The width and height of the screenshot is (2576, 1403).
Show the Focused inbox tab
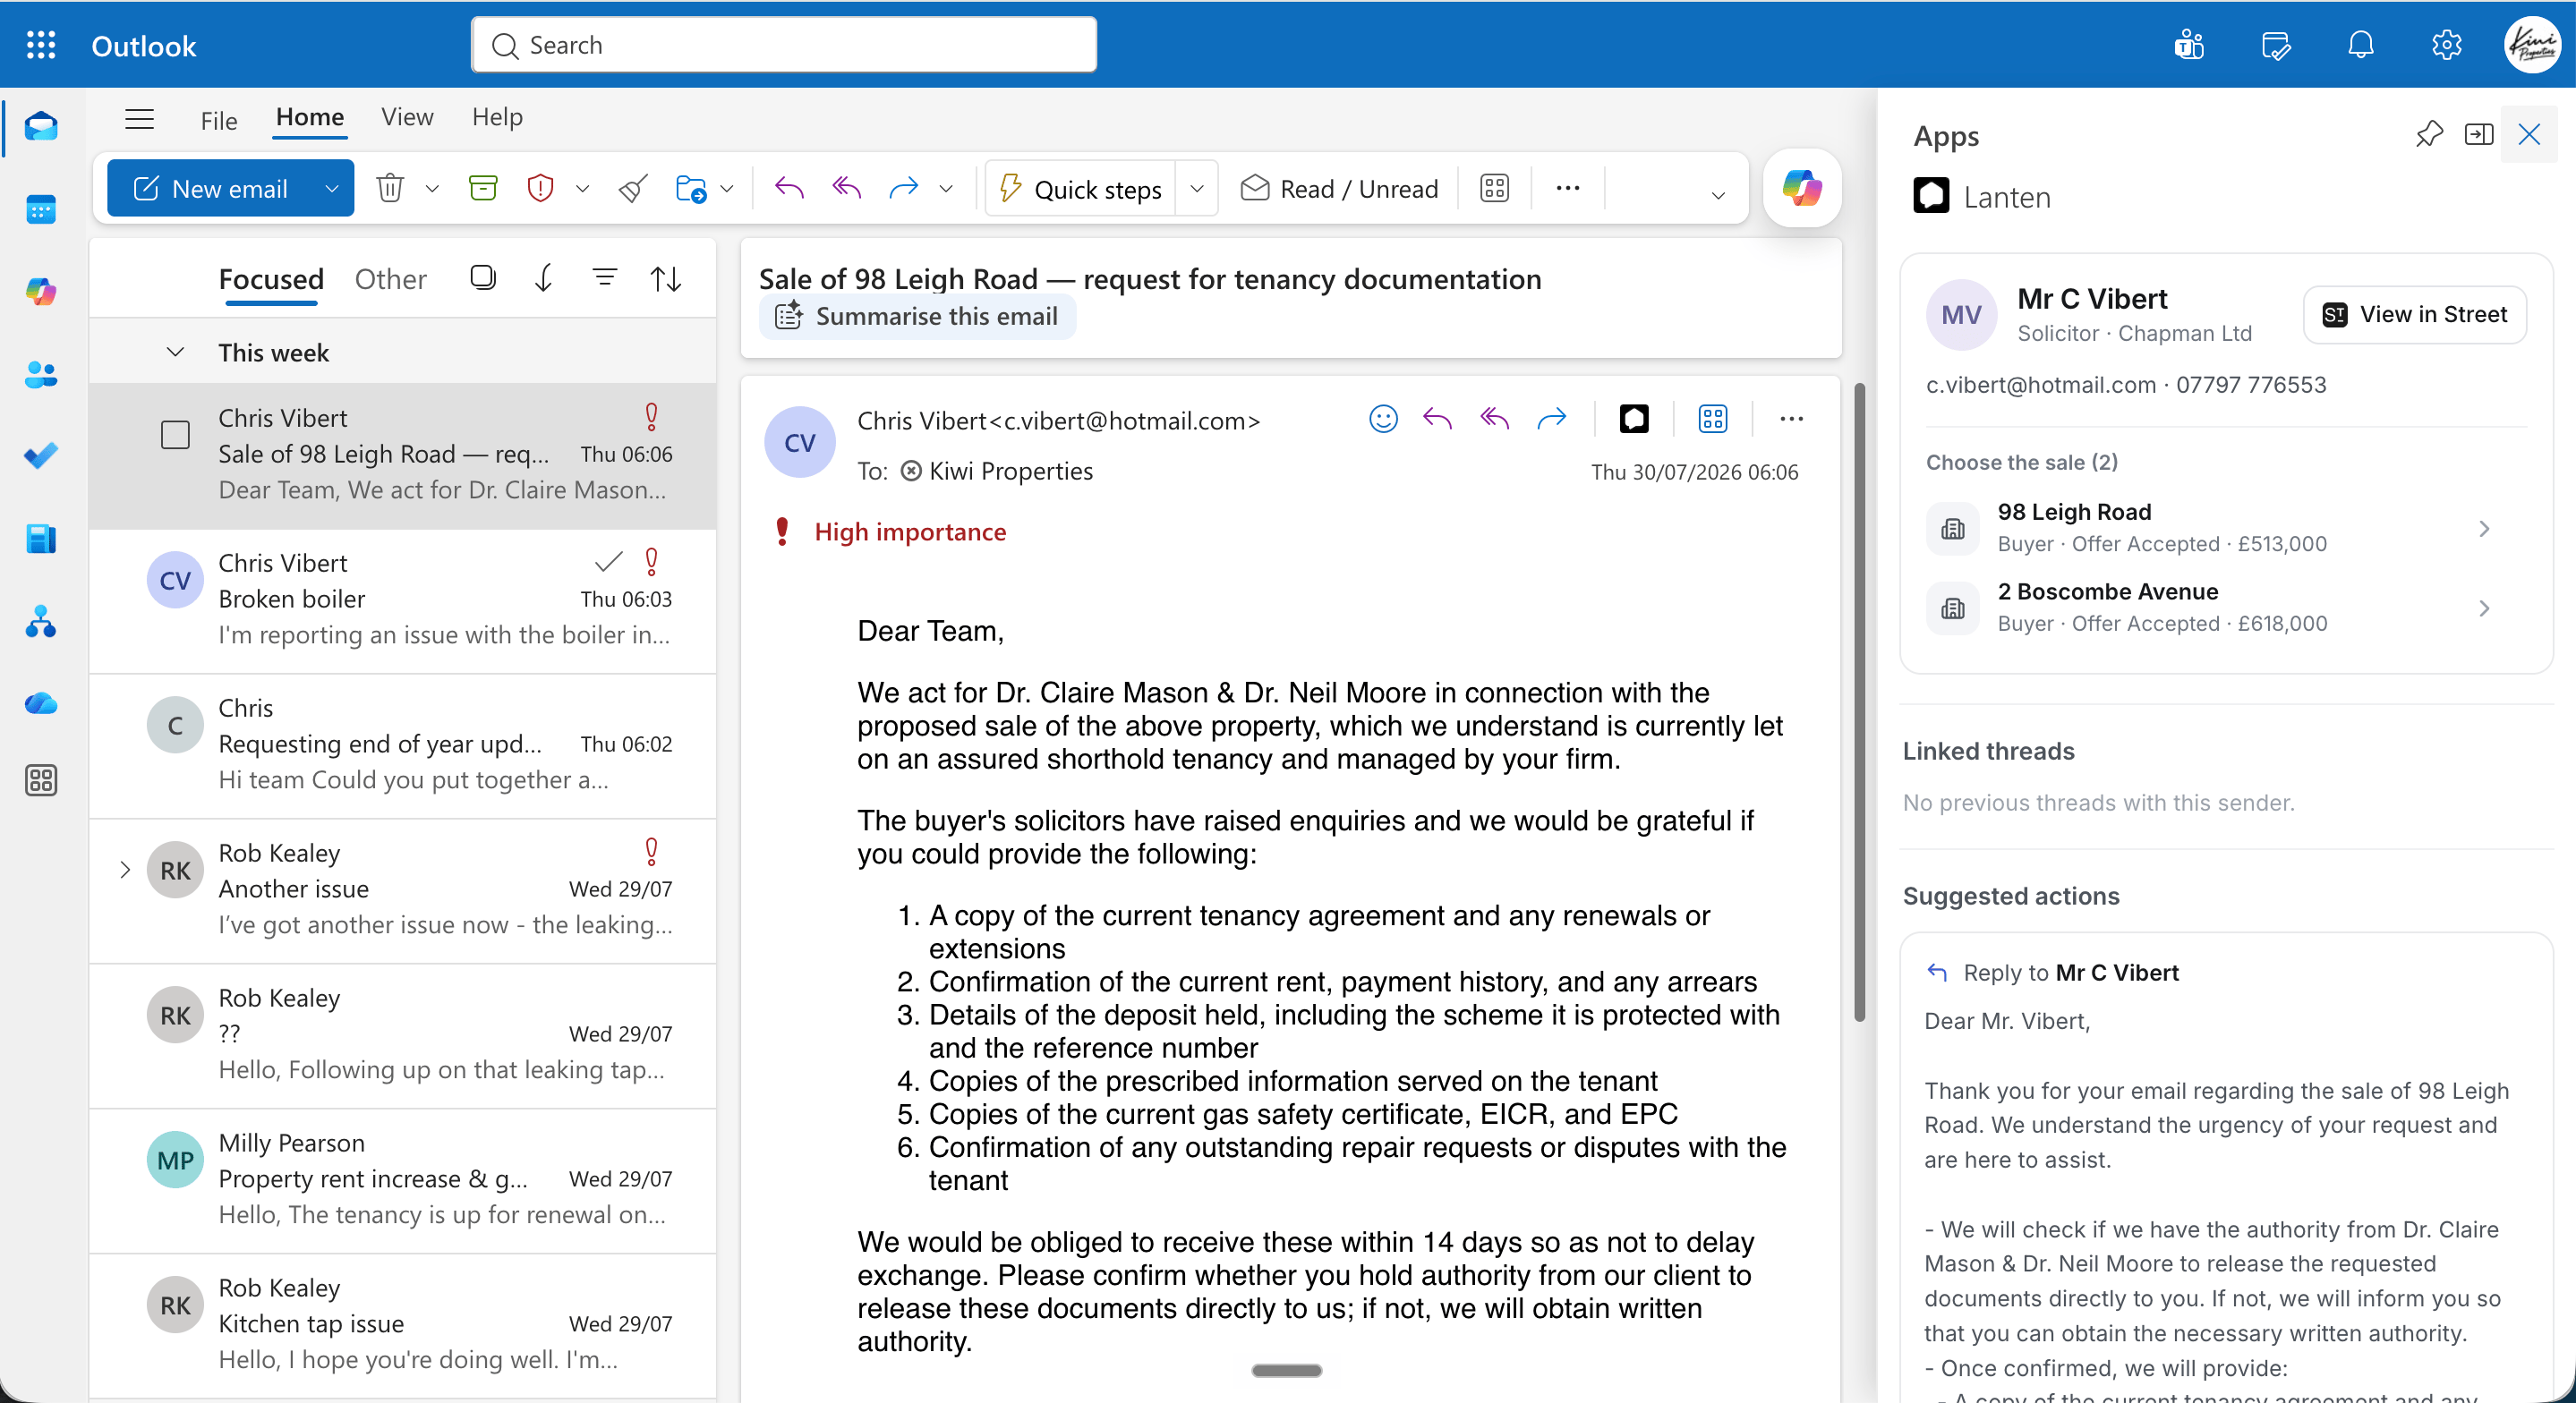(x=271, y=279)
